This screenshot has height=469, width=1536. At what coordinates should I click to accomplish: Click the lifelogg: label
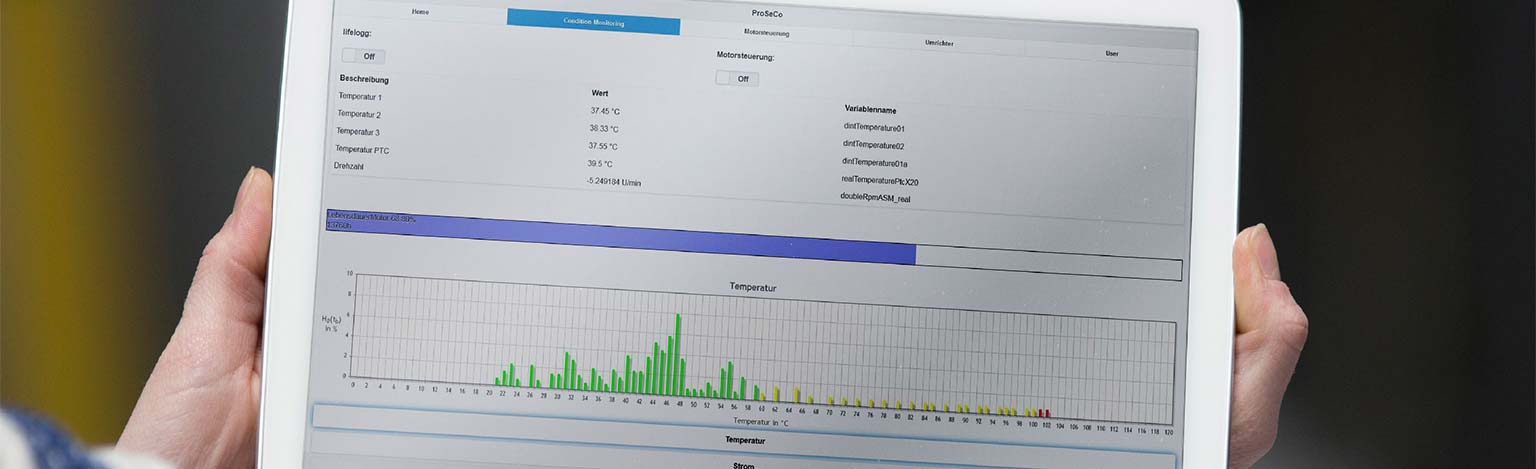(x=357, y=33)
